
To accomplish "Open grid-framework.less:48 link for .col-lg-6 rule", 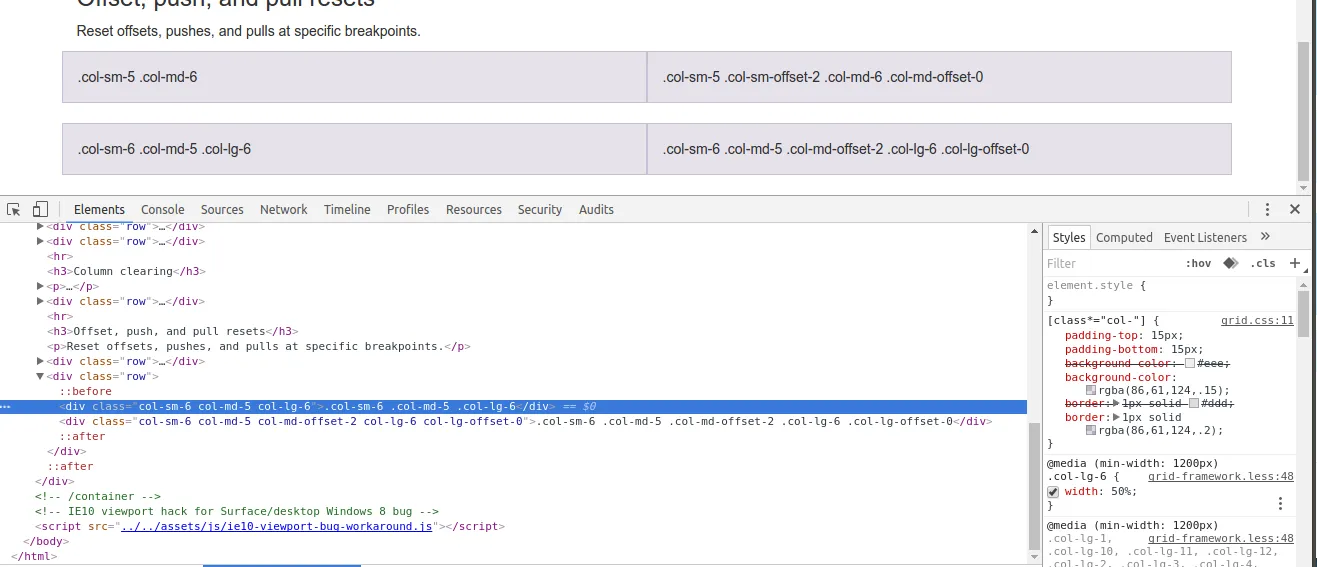I will coord(1220,477).
